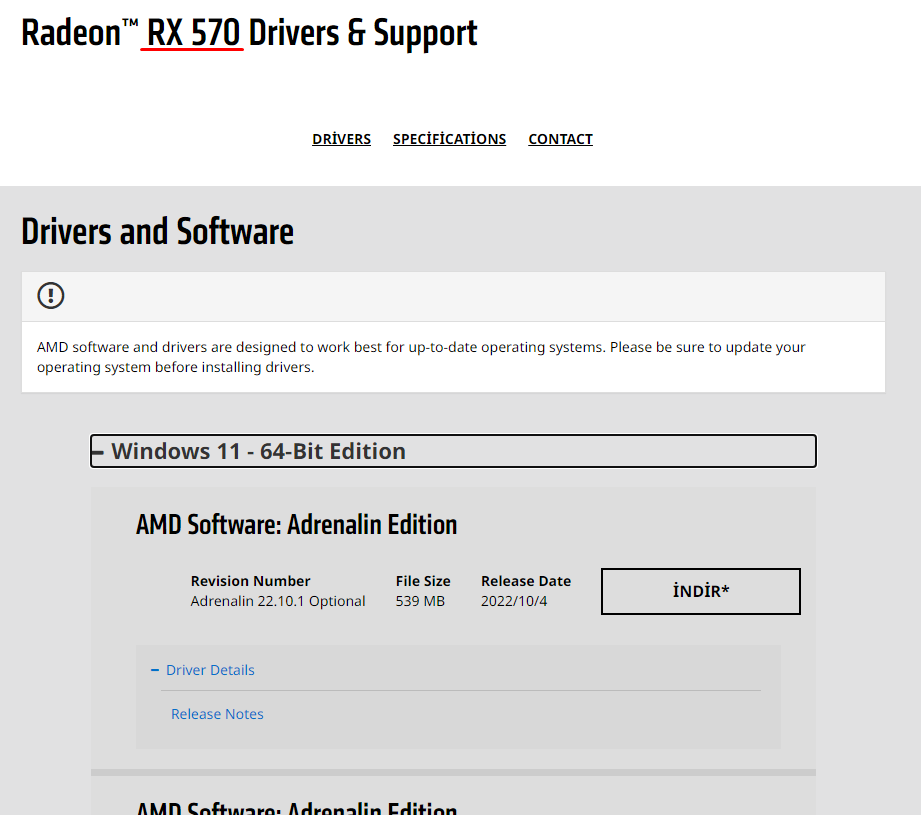Viewport: 921px width, 815px height.
Task: Click the Release Date label
Action: click(526, 581)
